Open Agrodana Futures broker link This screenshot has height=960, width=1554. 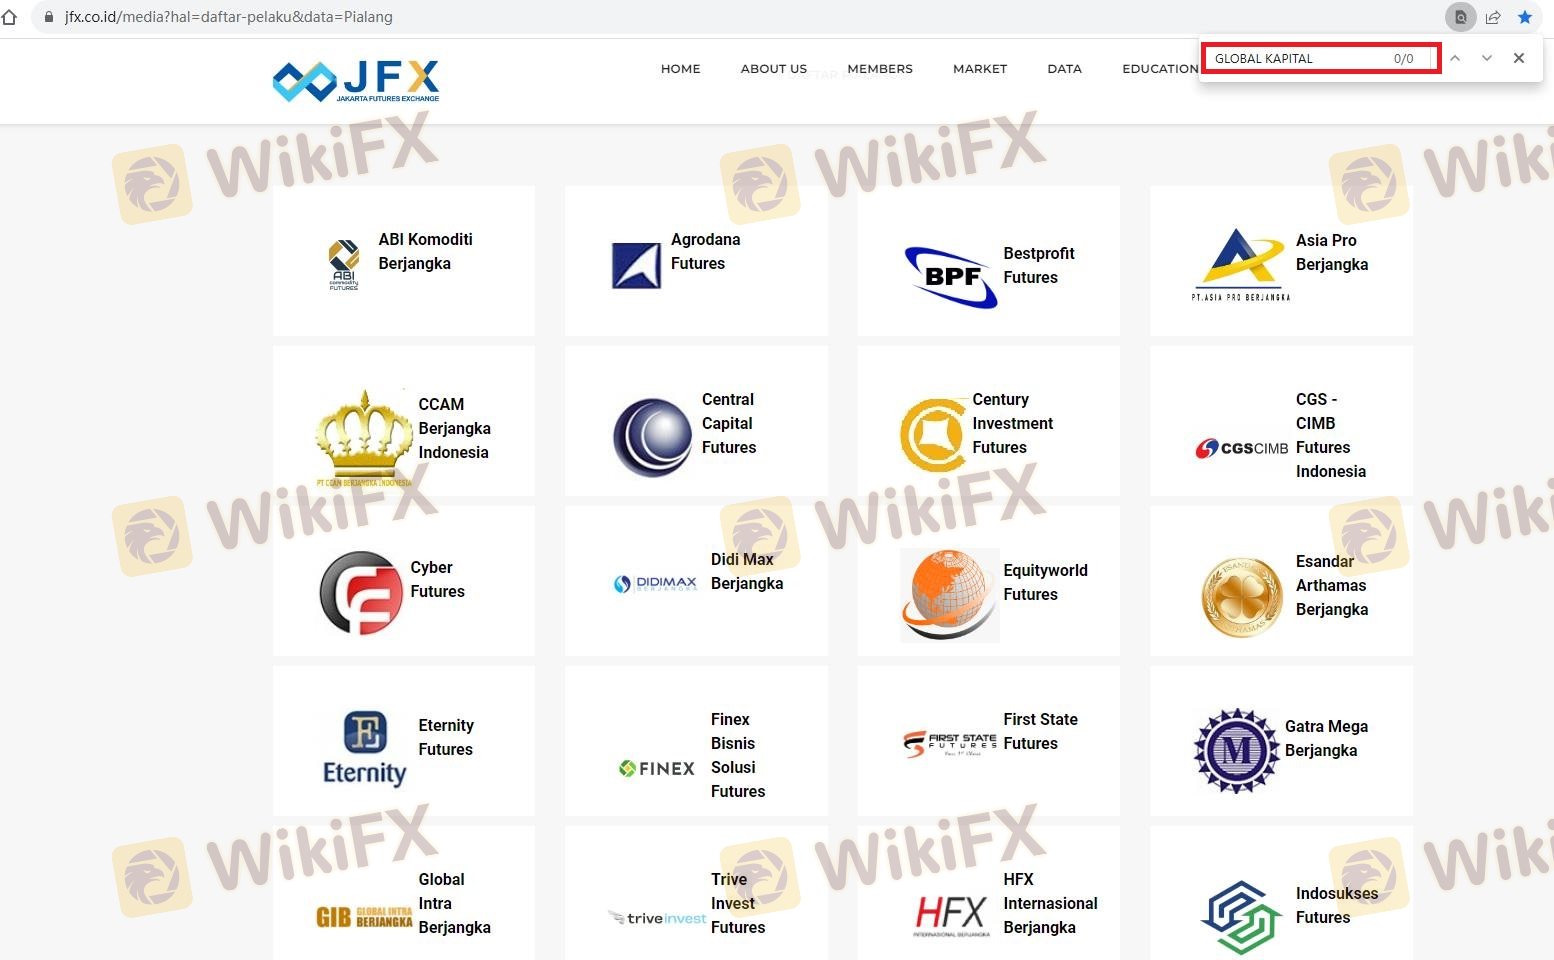pyautogui.click(x=698, y=252)
